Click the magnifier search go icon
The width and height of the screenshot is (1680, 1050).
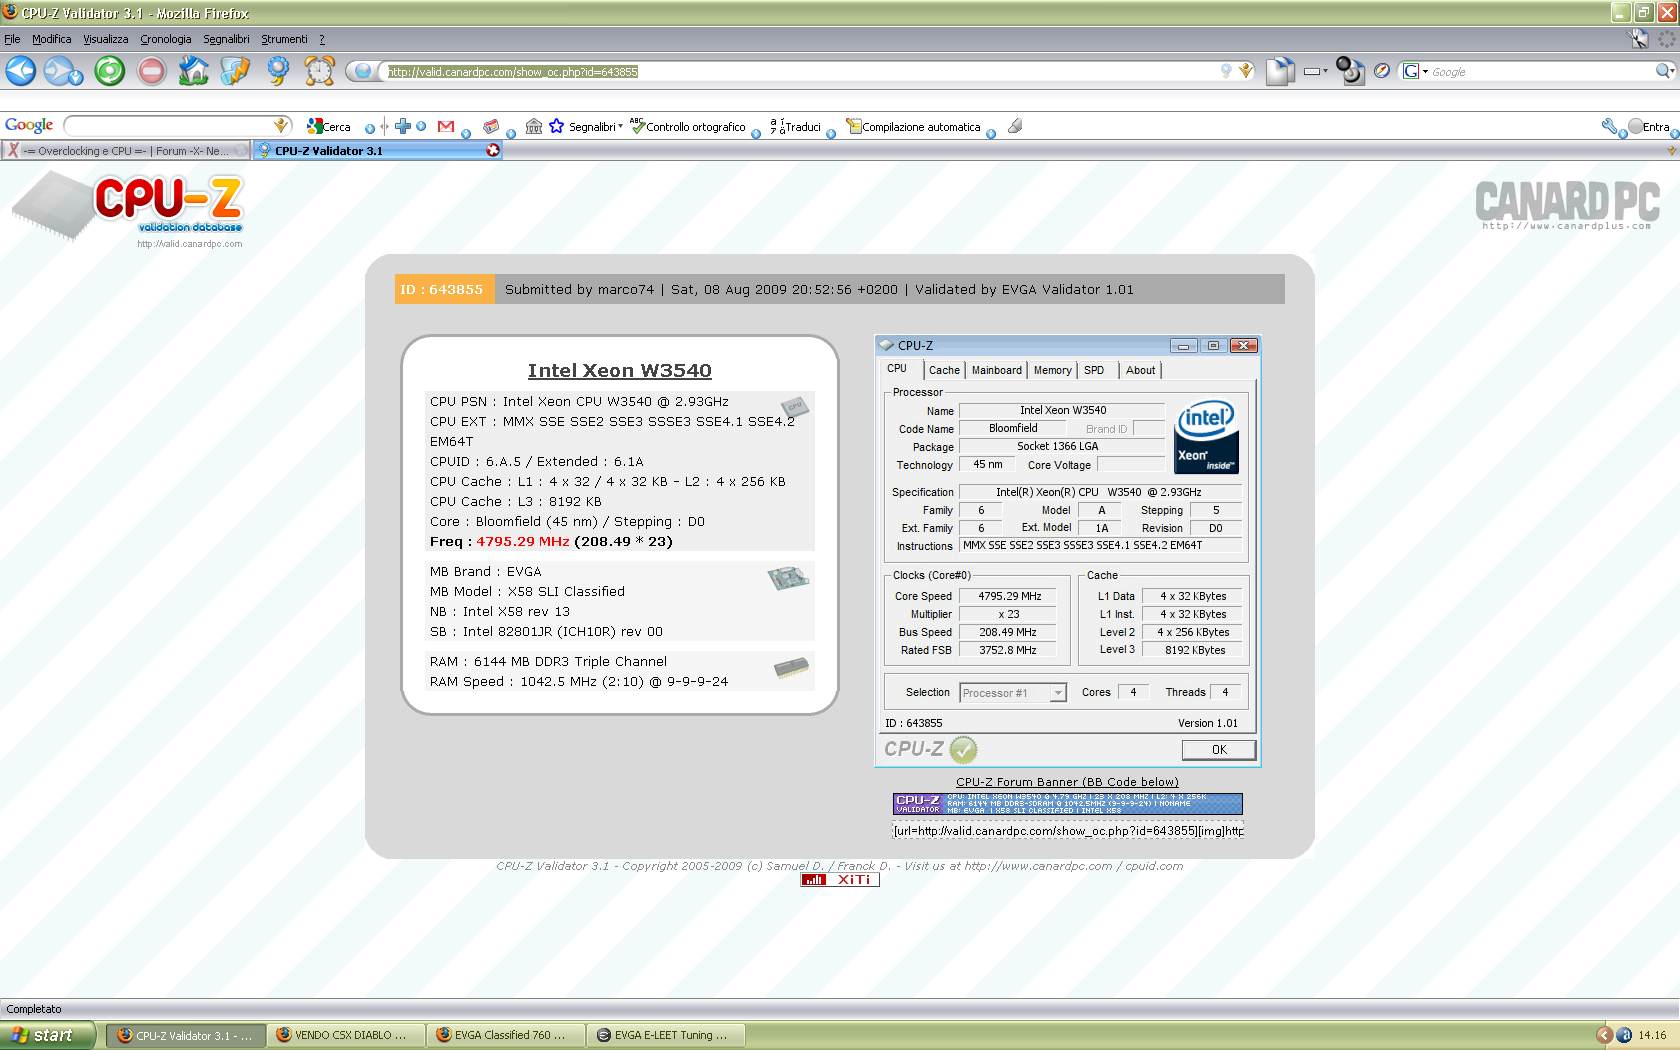1664,71
